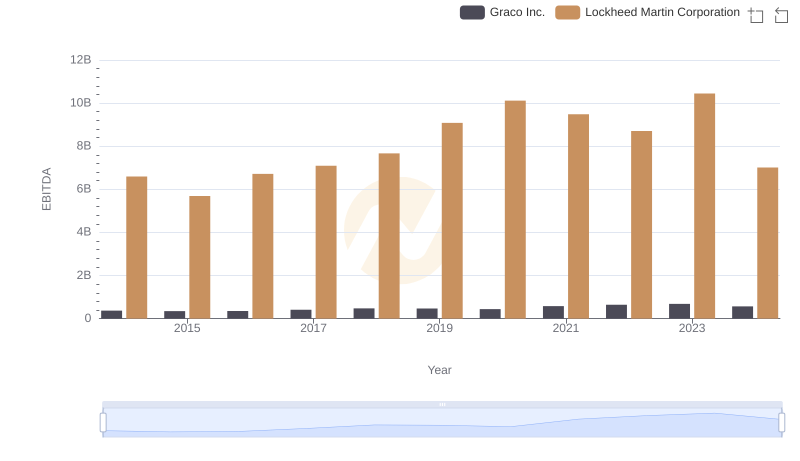Image resolution: width=800 pixels, height=461 pixels.
Task: Click the right data zoom slider handle
Action: click(x=782, y=422)
